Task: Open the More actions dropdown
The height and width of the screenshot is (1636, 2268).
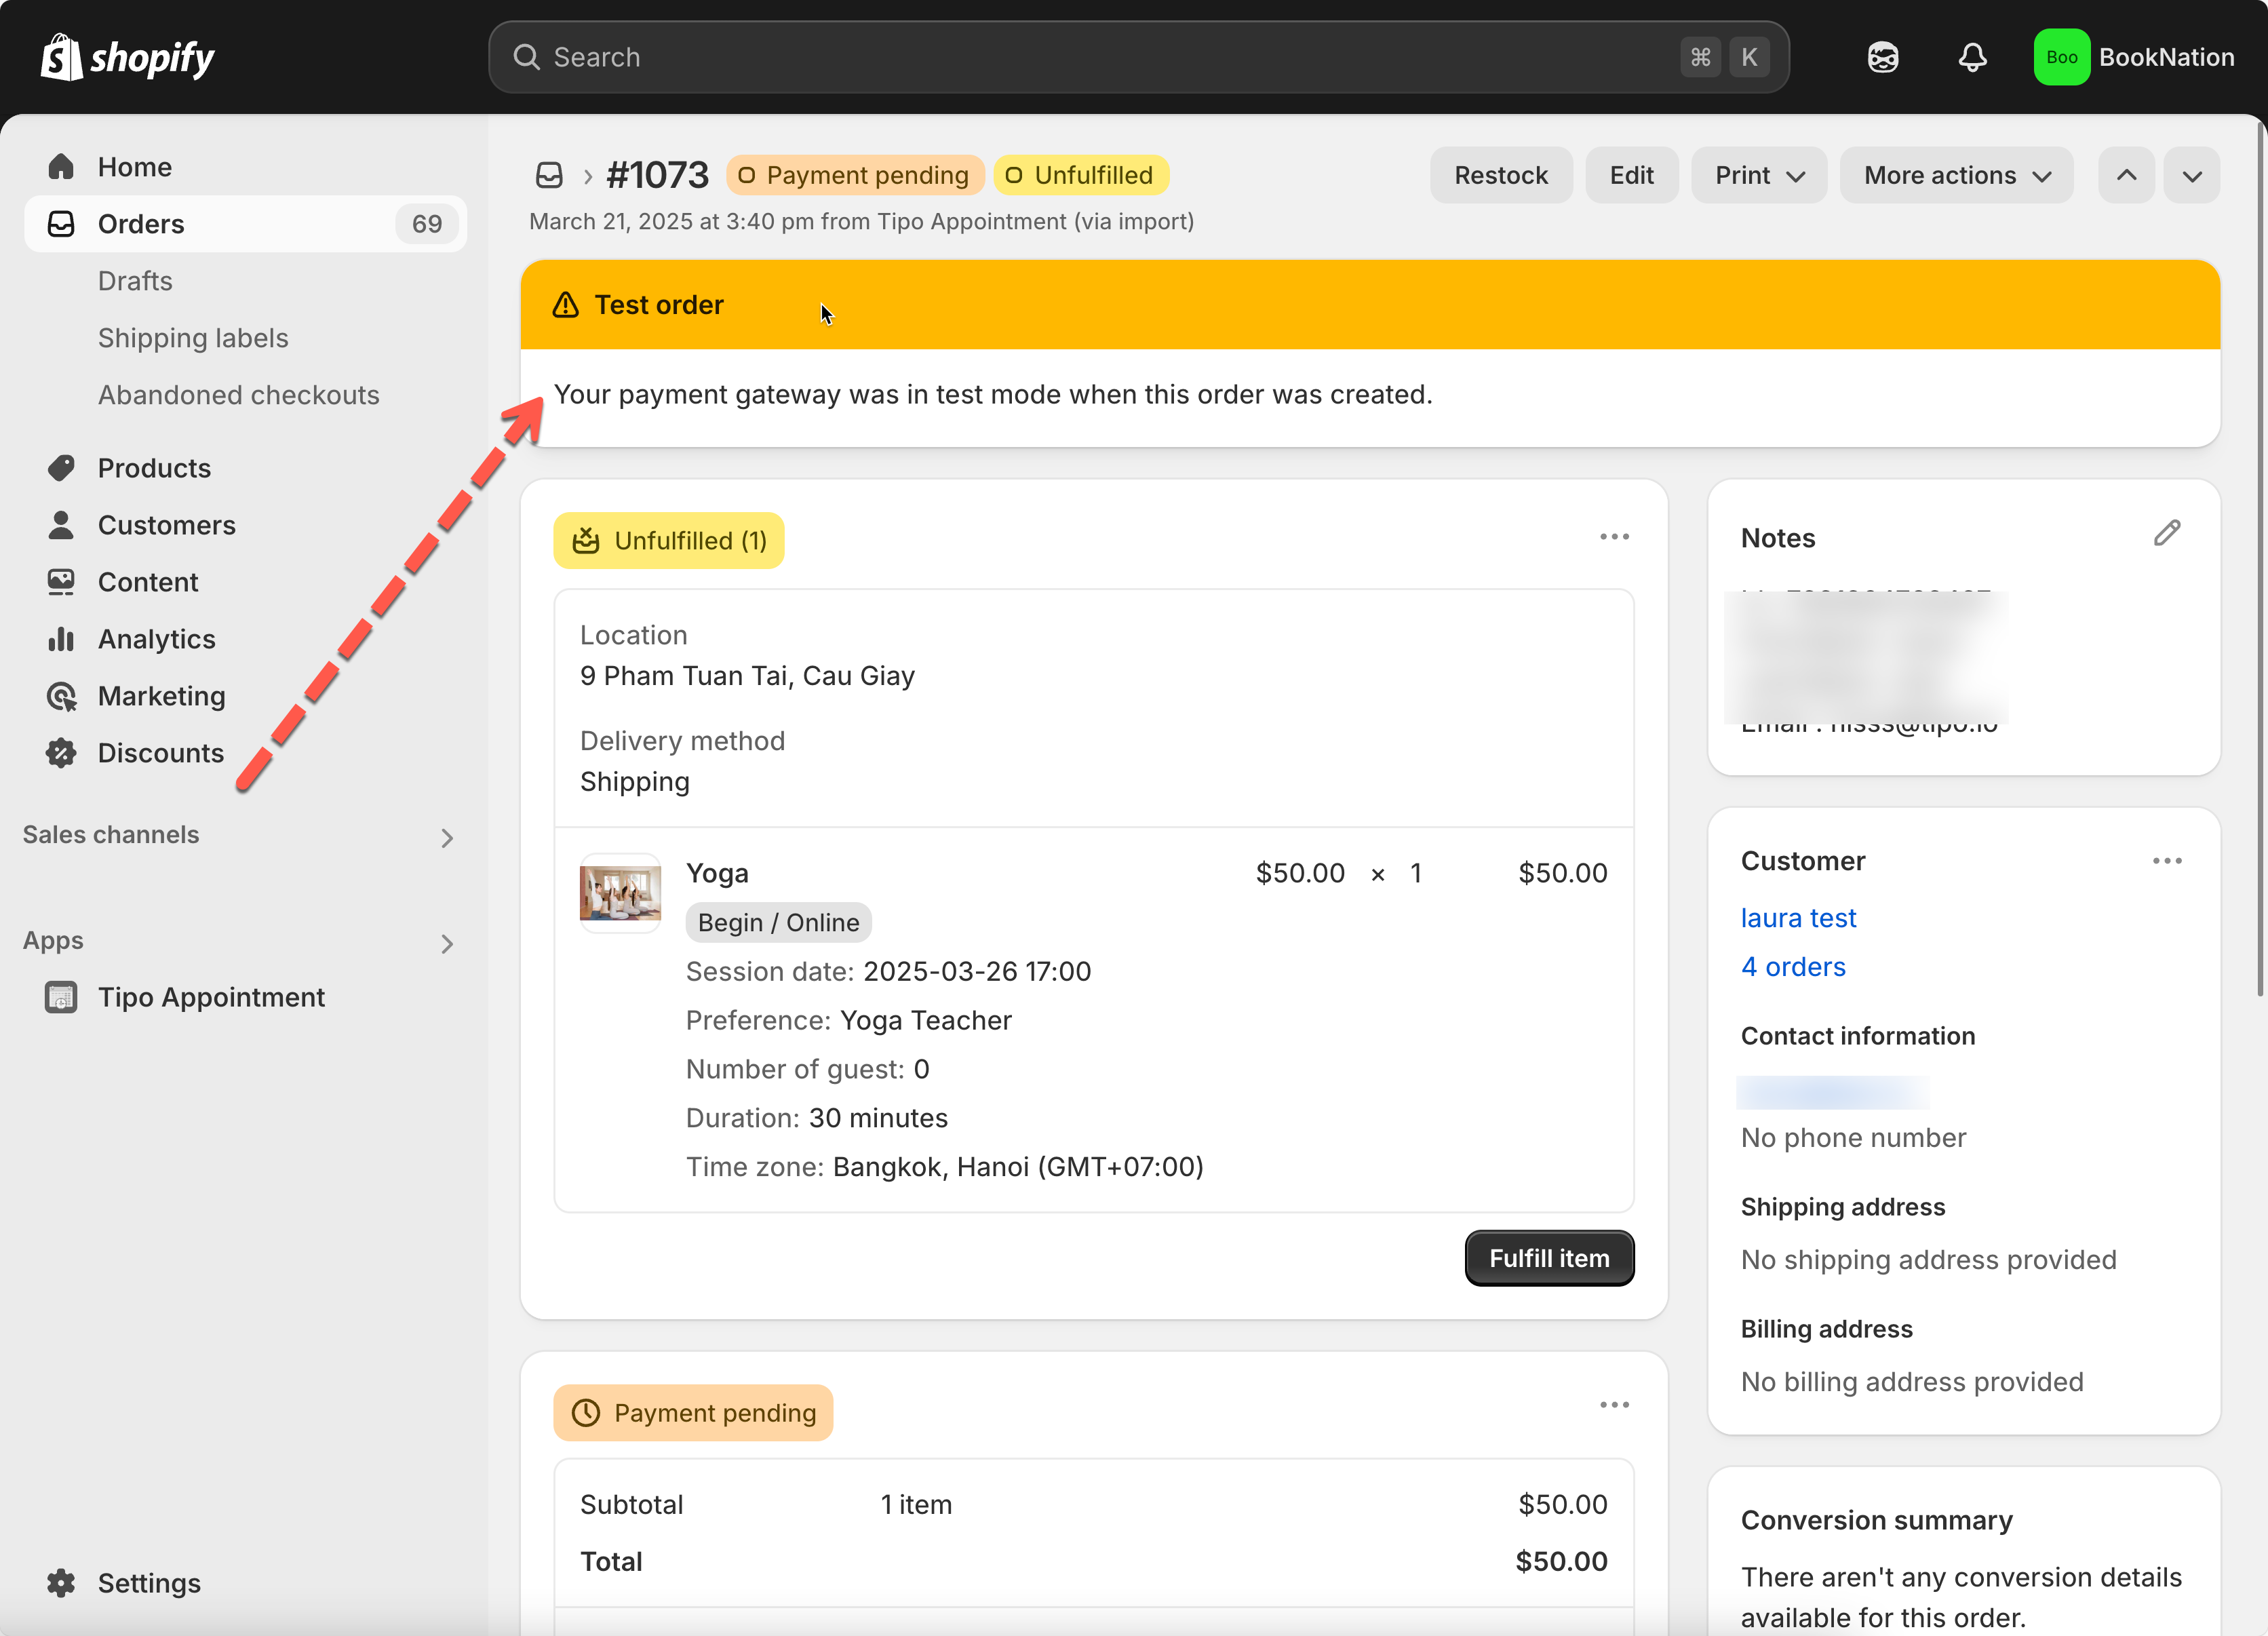Action: pos(1955,176)
